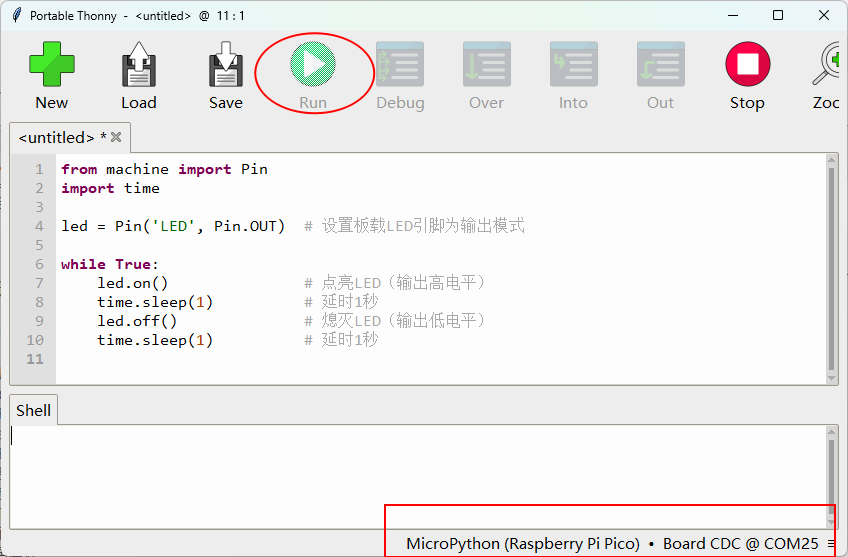Minimize the Thonny window
The width and height of the screenshot is (848, 557).
point(733,15)
